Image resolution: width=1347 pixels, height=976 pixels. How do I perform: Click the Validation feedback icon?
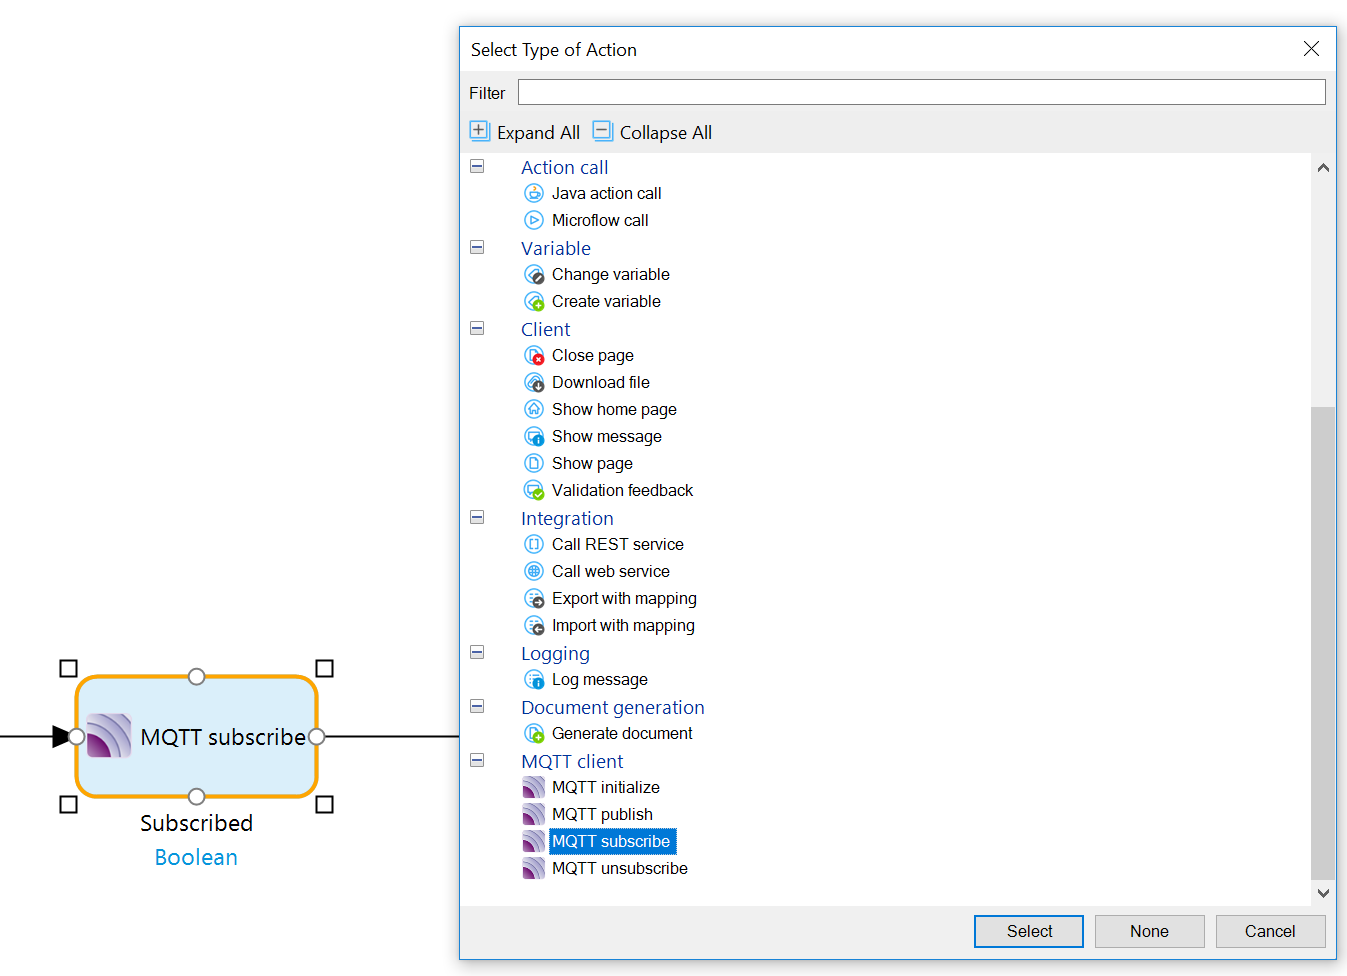tap(535, 490)
